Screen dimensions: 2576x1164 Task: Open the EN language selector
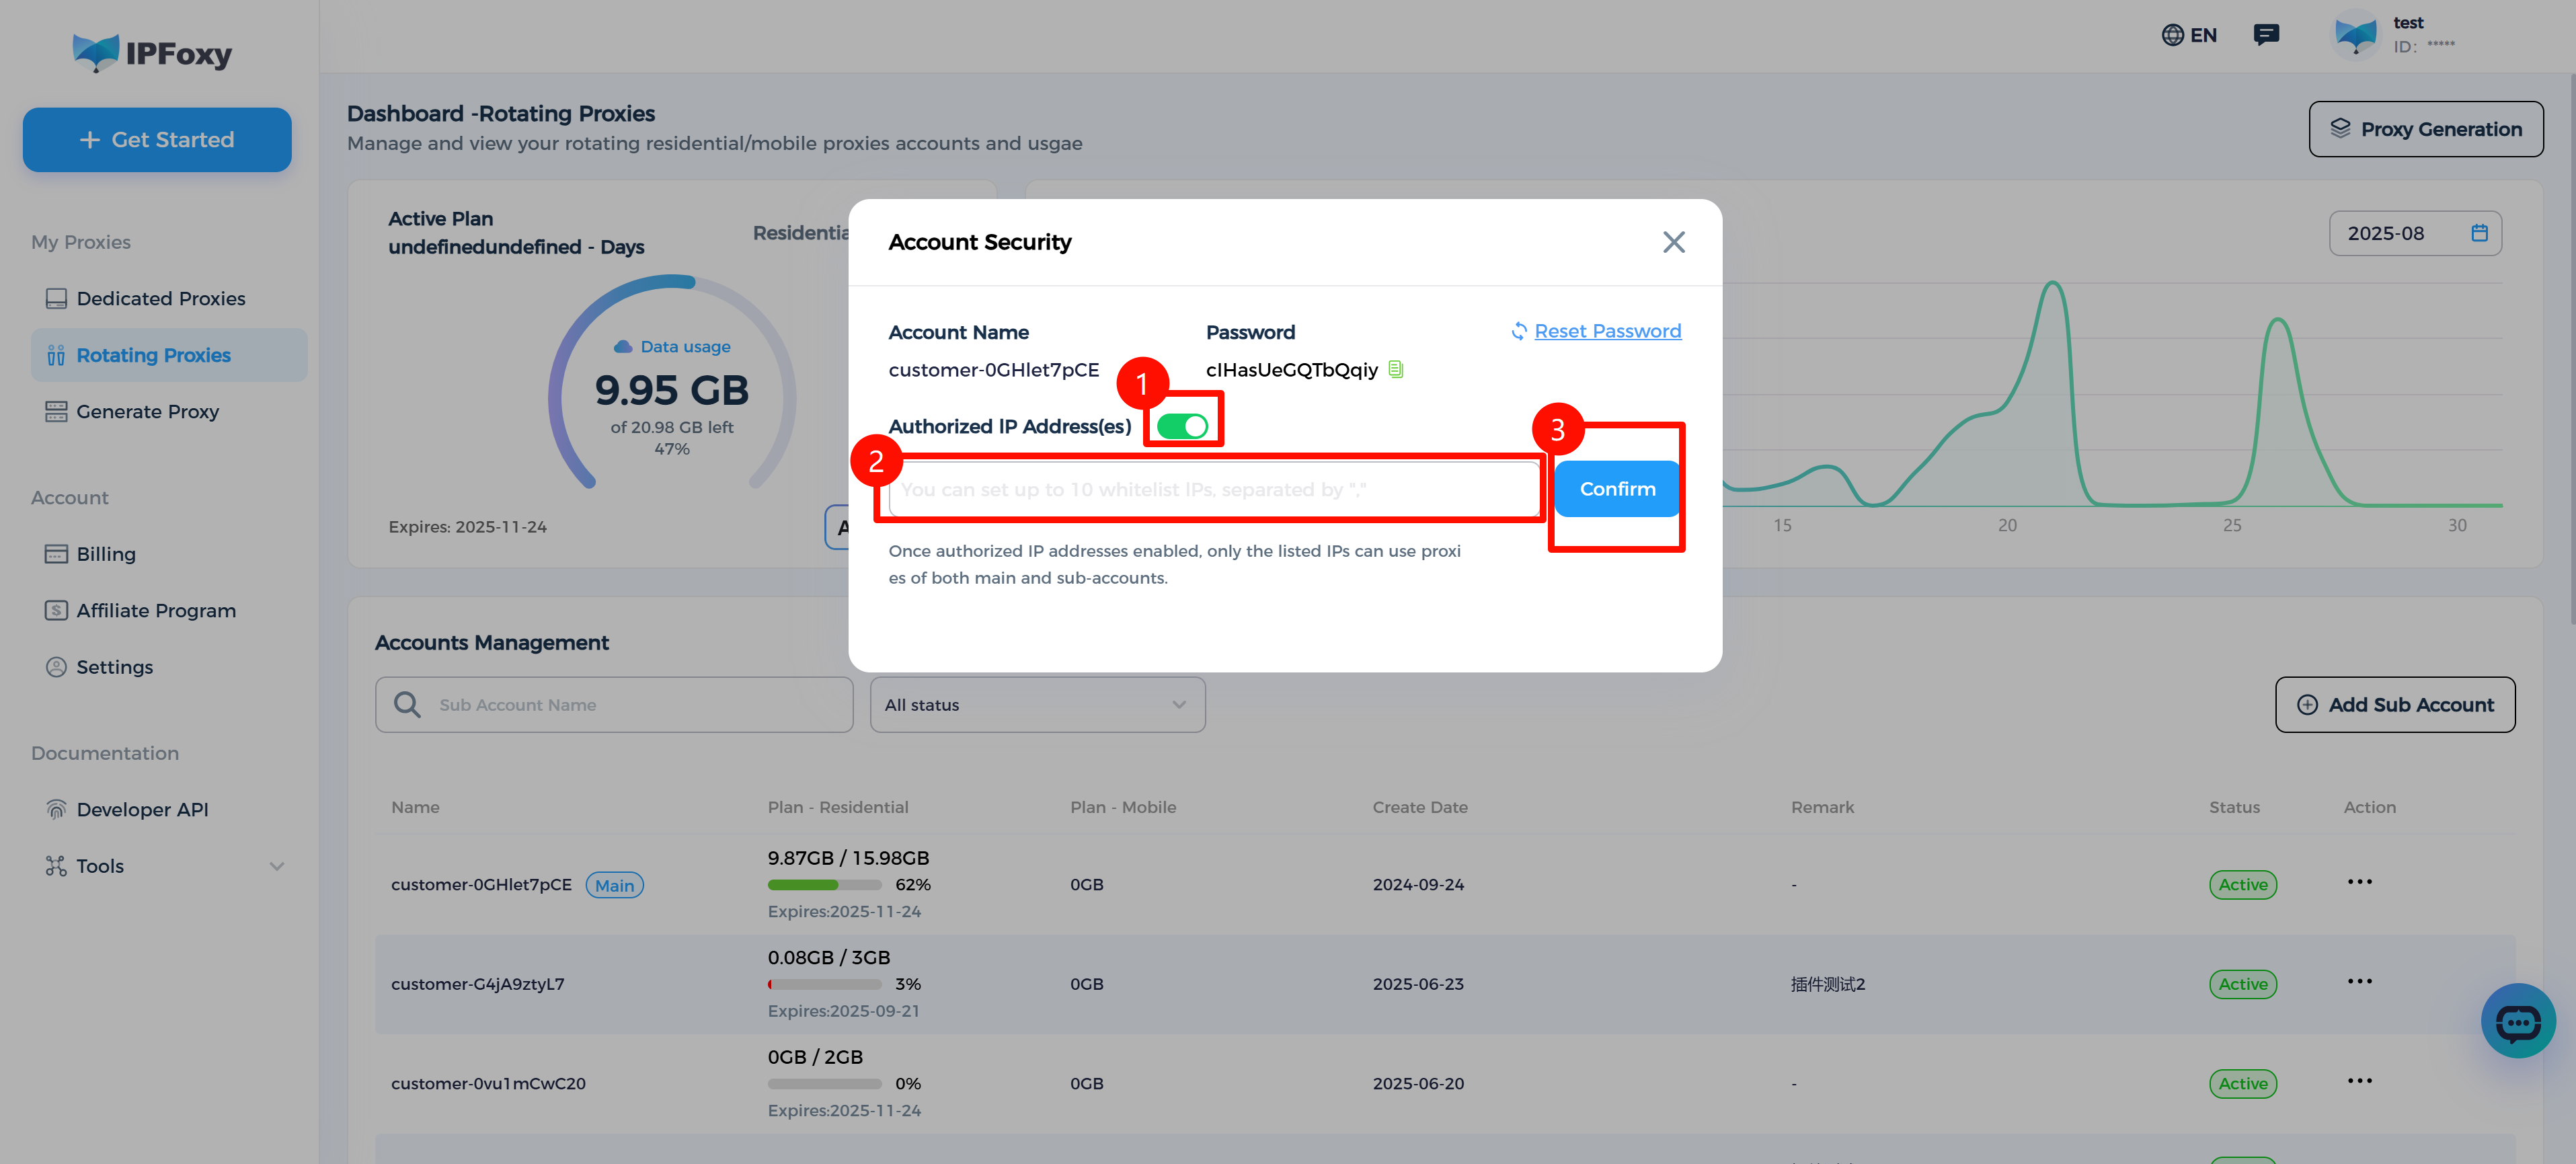(x=2189, y=35)
